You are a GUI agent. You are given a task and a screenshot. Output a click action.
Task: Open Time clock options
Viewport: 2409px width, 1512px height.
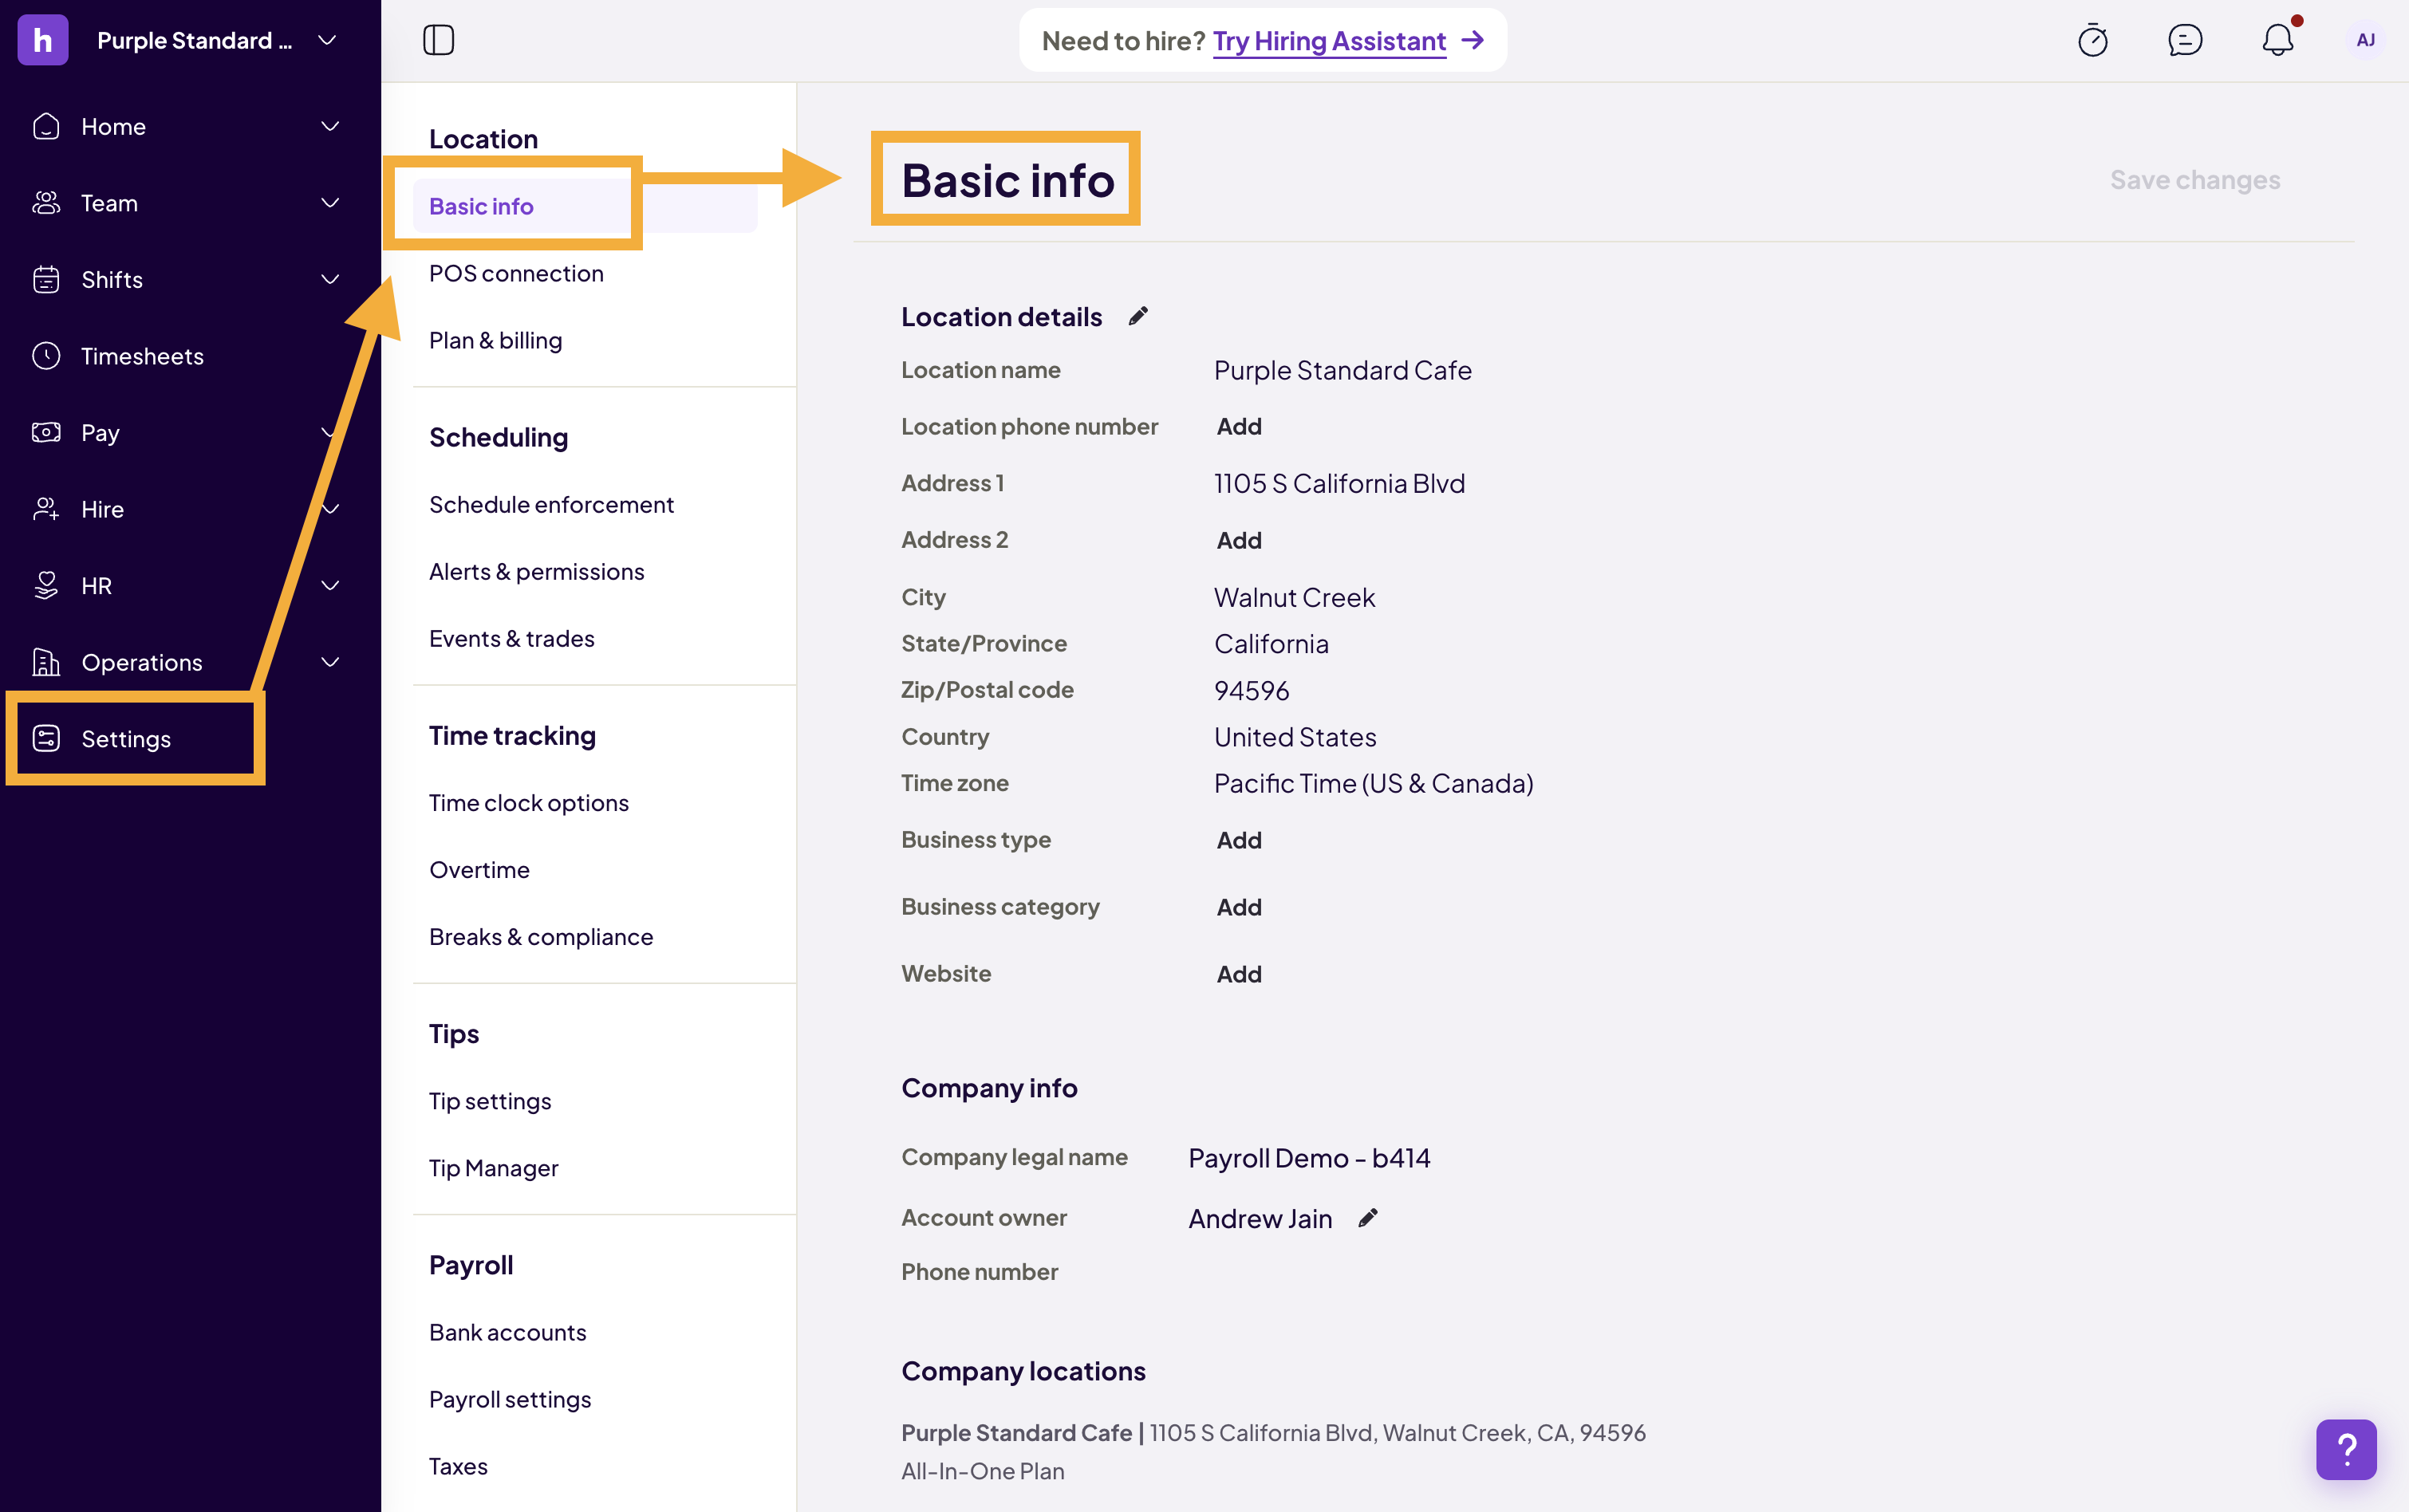[528, 802]
